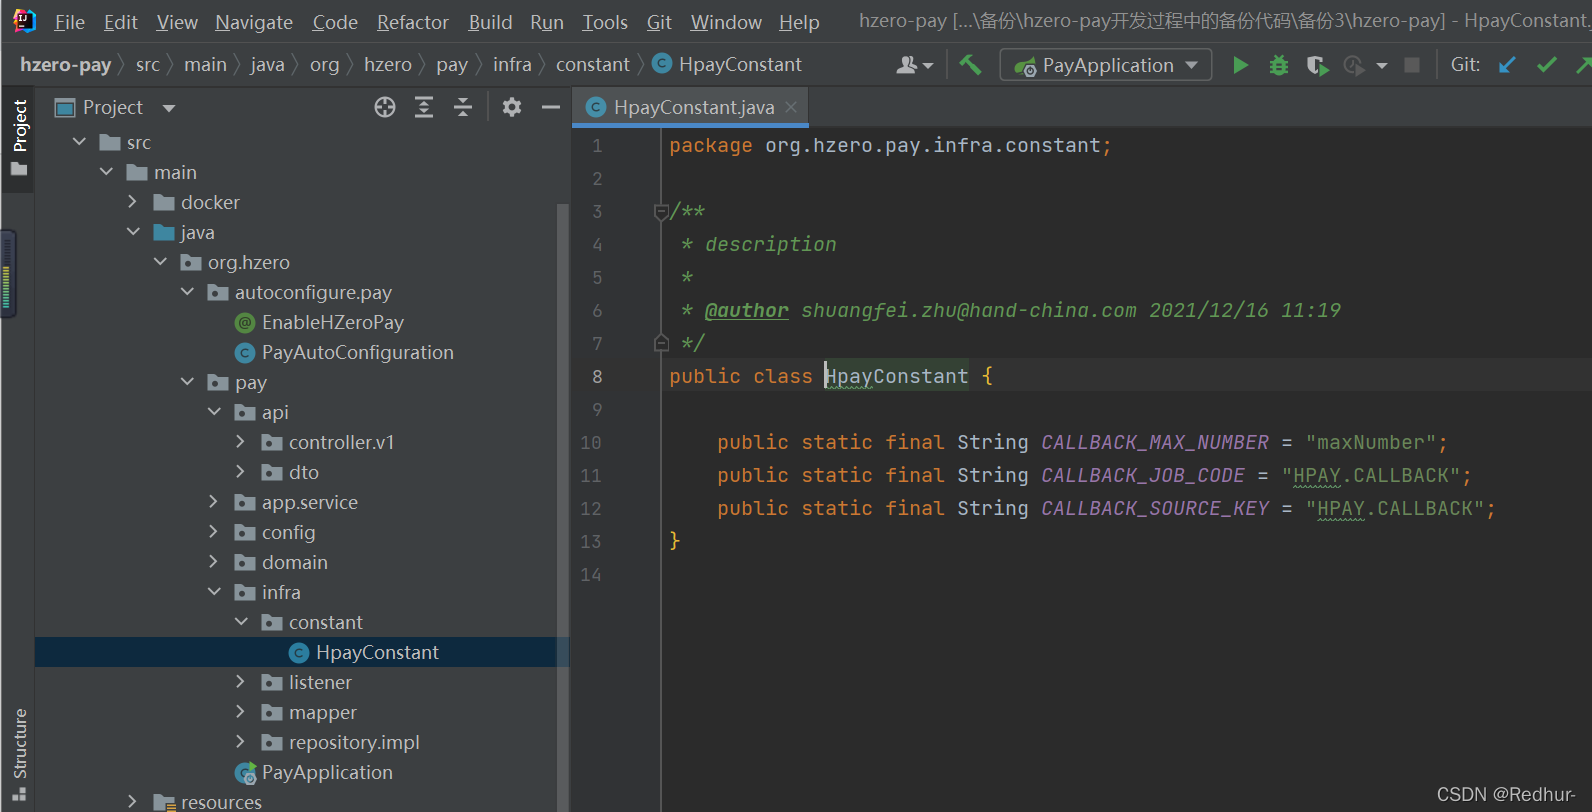Open the profiler run icon
Image resolution: width=1592 pixels, height=812 pixels.
(x=1354, y=65)
